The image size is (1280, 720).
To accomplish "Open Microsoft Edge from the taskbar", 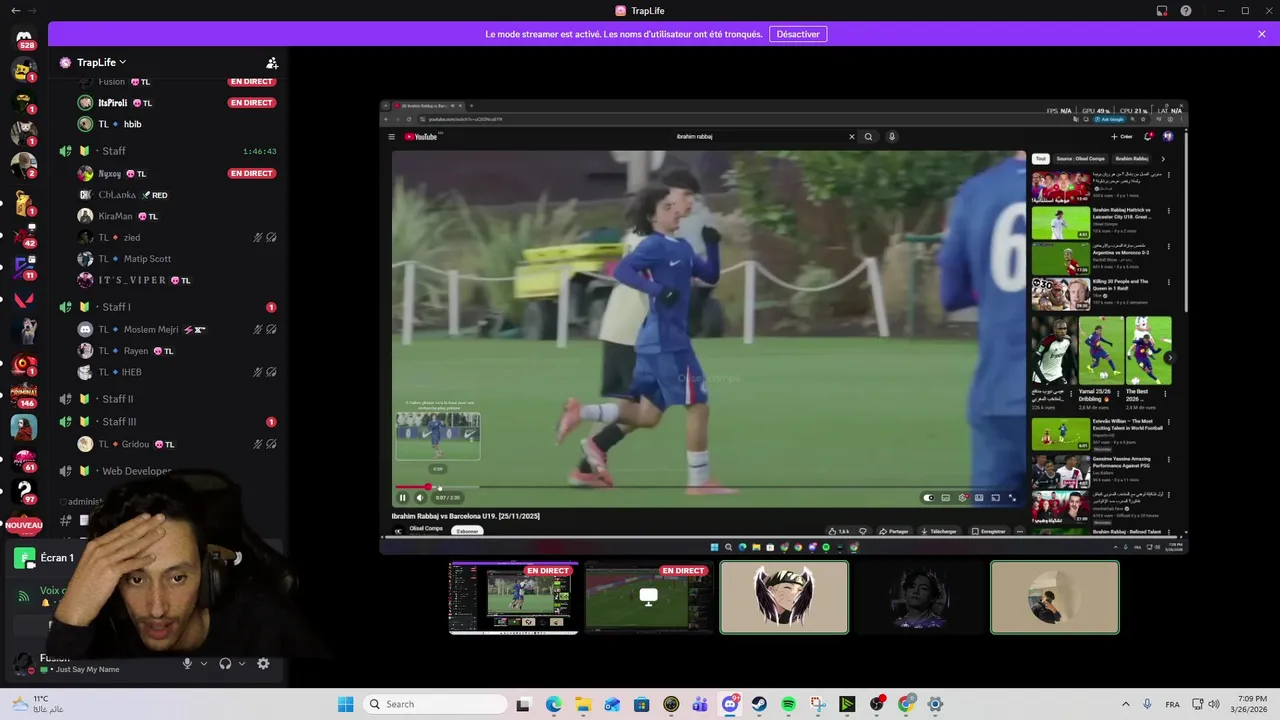I will pyautogui.click(x=554, y=704).
